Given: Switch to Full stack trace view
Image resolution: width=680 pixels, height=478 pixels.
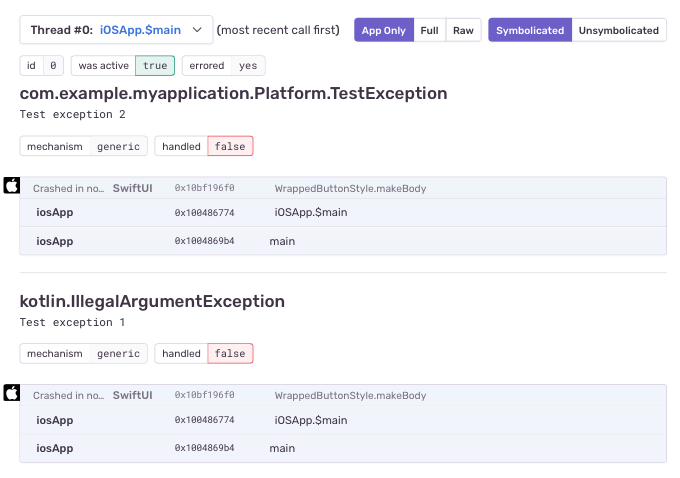Looking at the screenshot, I should click(429, 30).
